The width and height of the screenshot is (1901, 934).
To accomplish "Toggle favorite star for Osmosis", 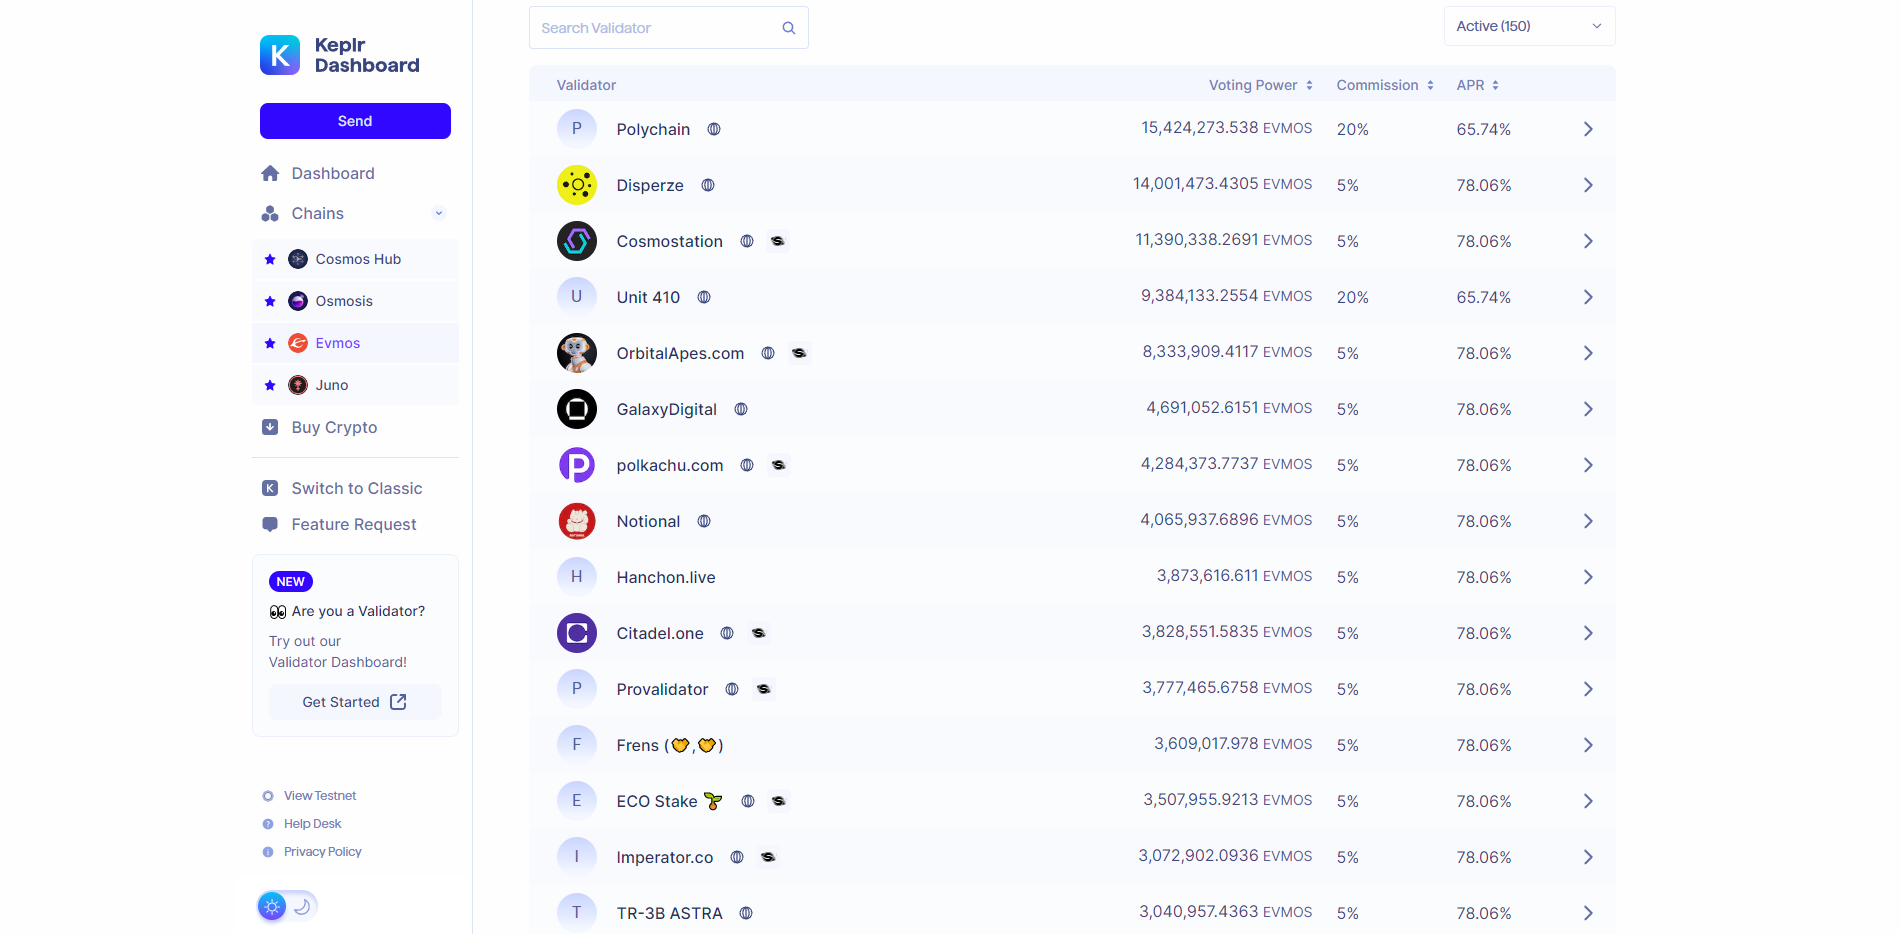I will pos(270,301).
